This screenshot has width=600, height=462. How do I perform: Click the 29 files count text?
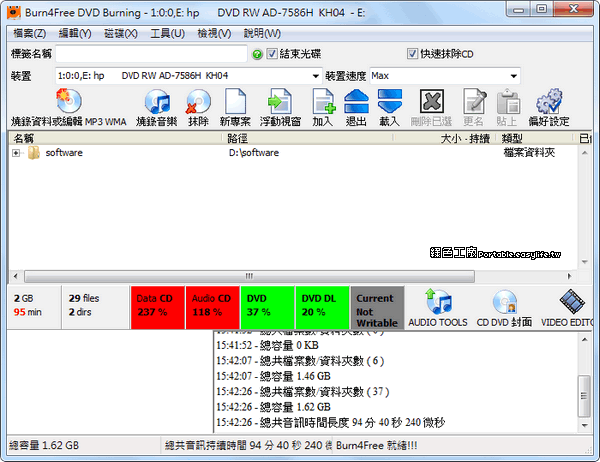[x=84, y=298]
